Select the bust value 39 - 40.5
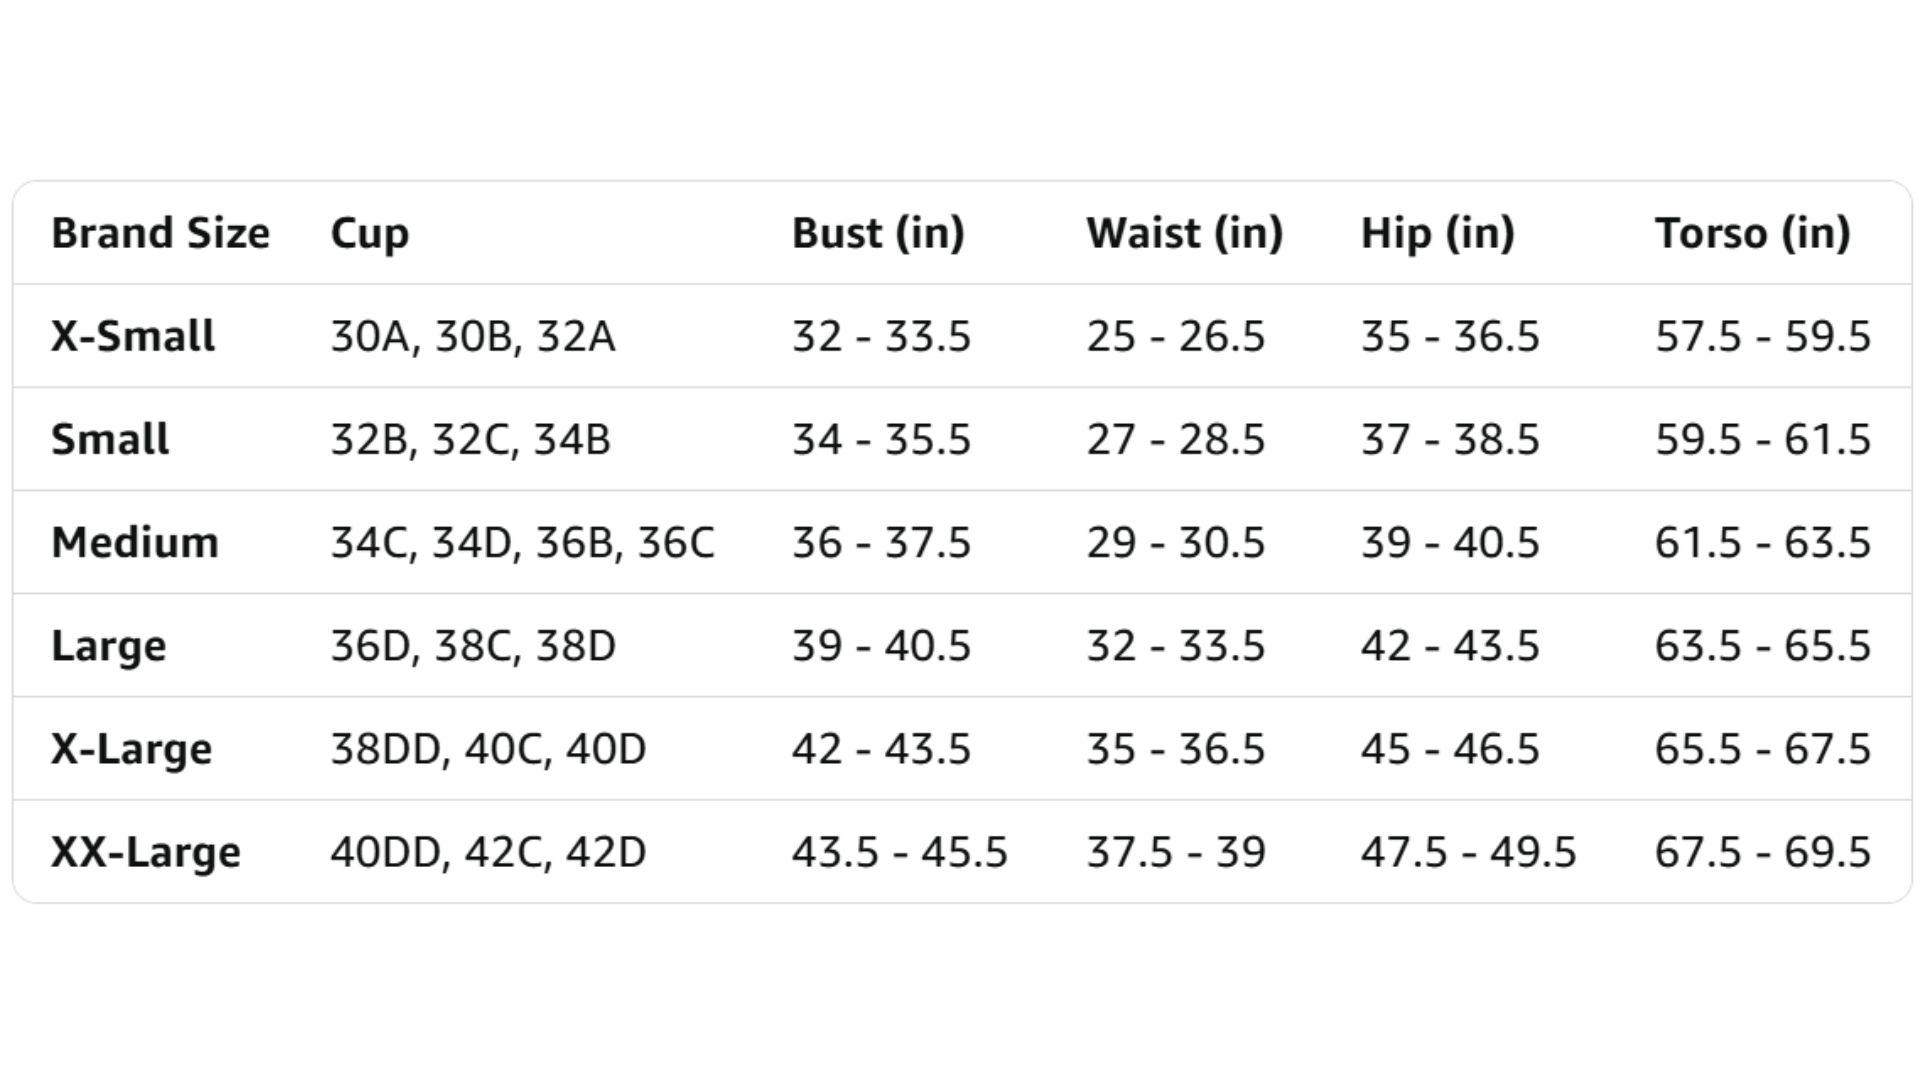The height and width of the screenshot is (1080, 1920). click(x=881, y=645)
